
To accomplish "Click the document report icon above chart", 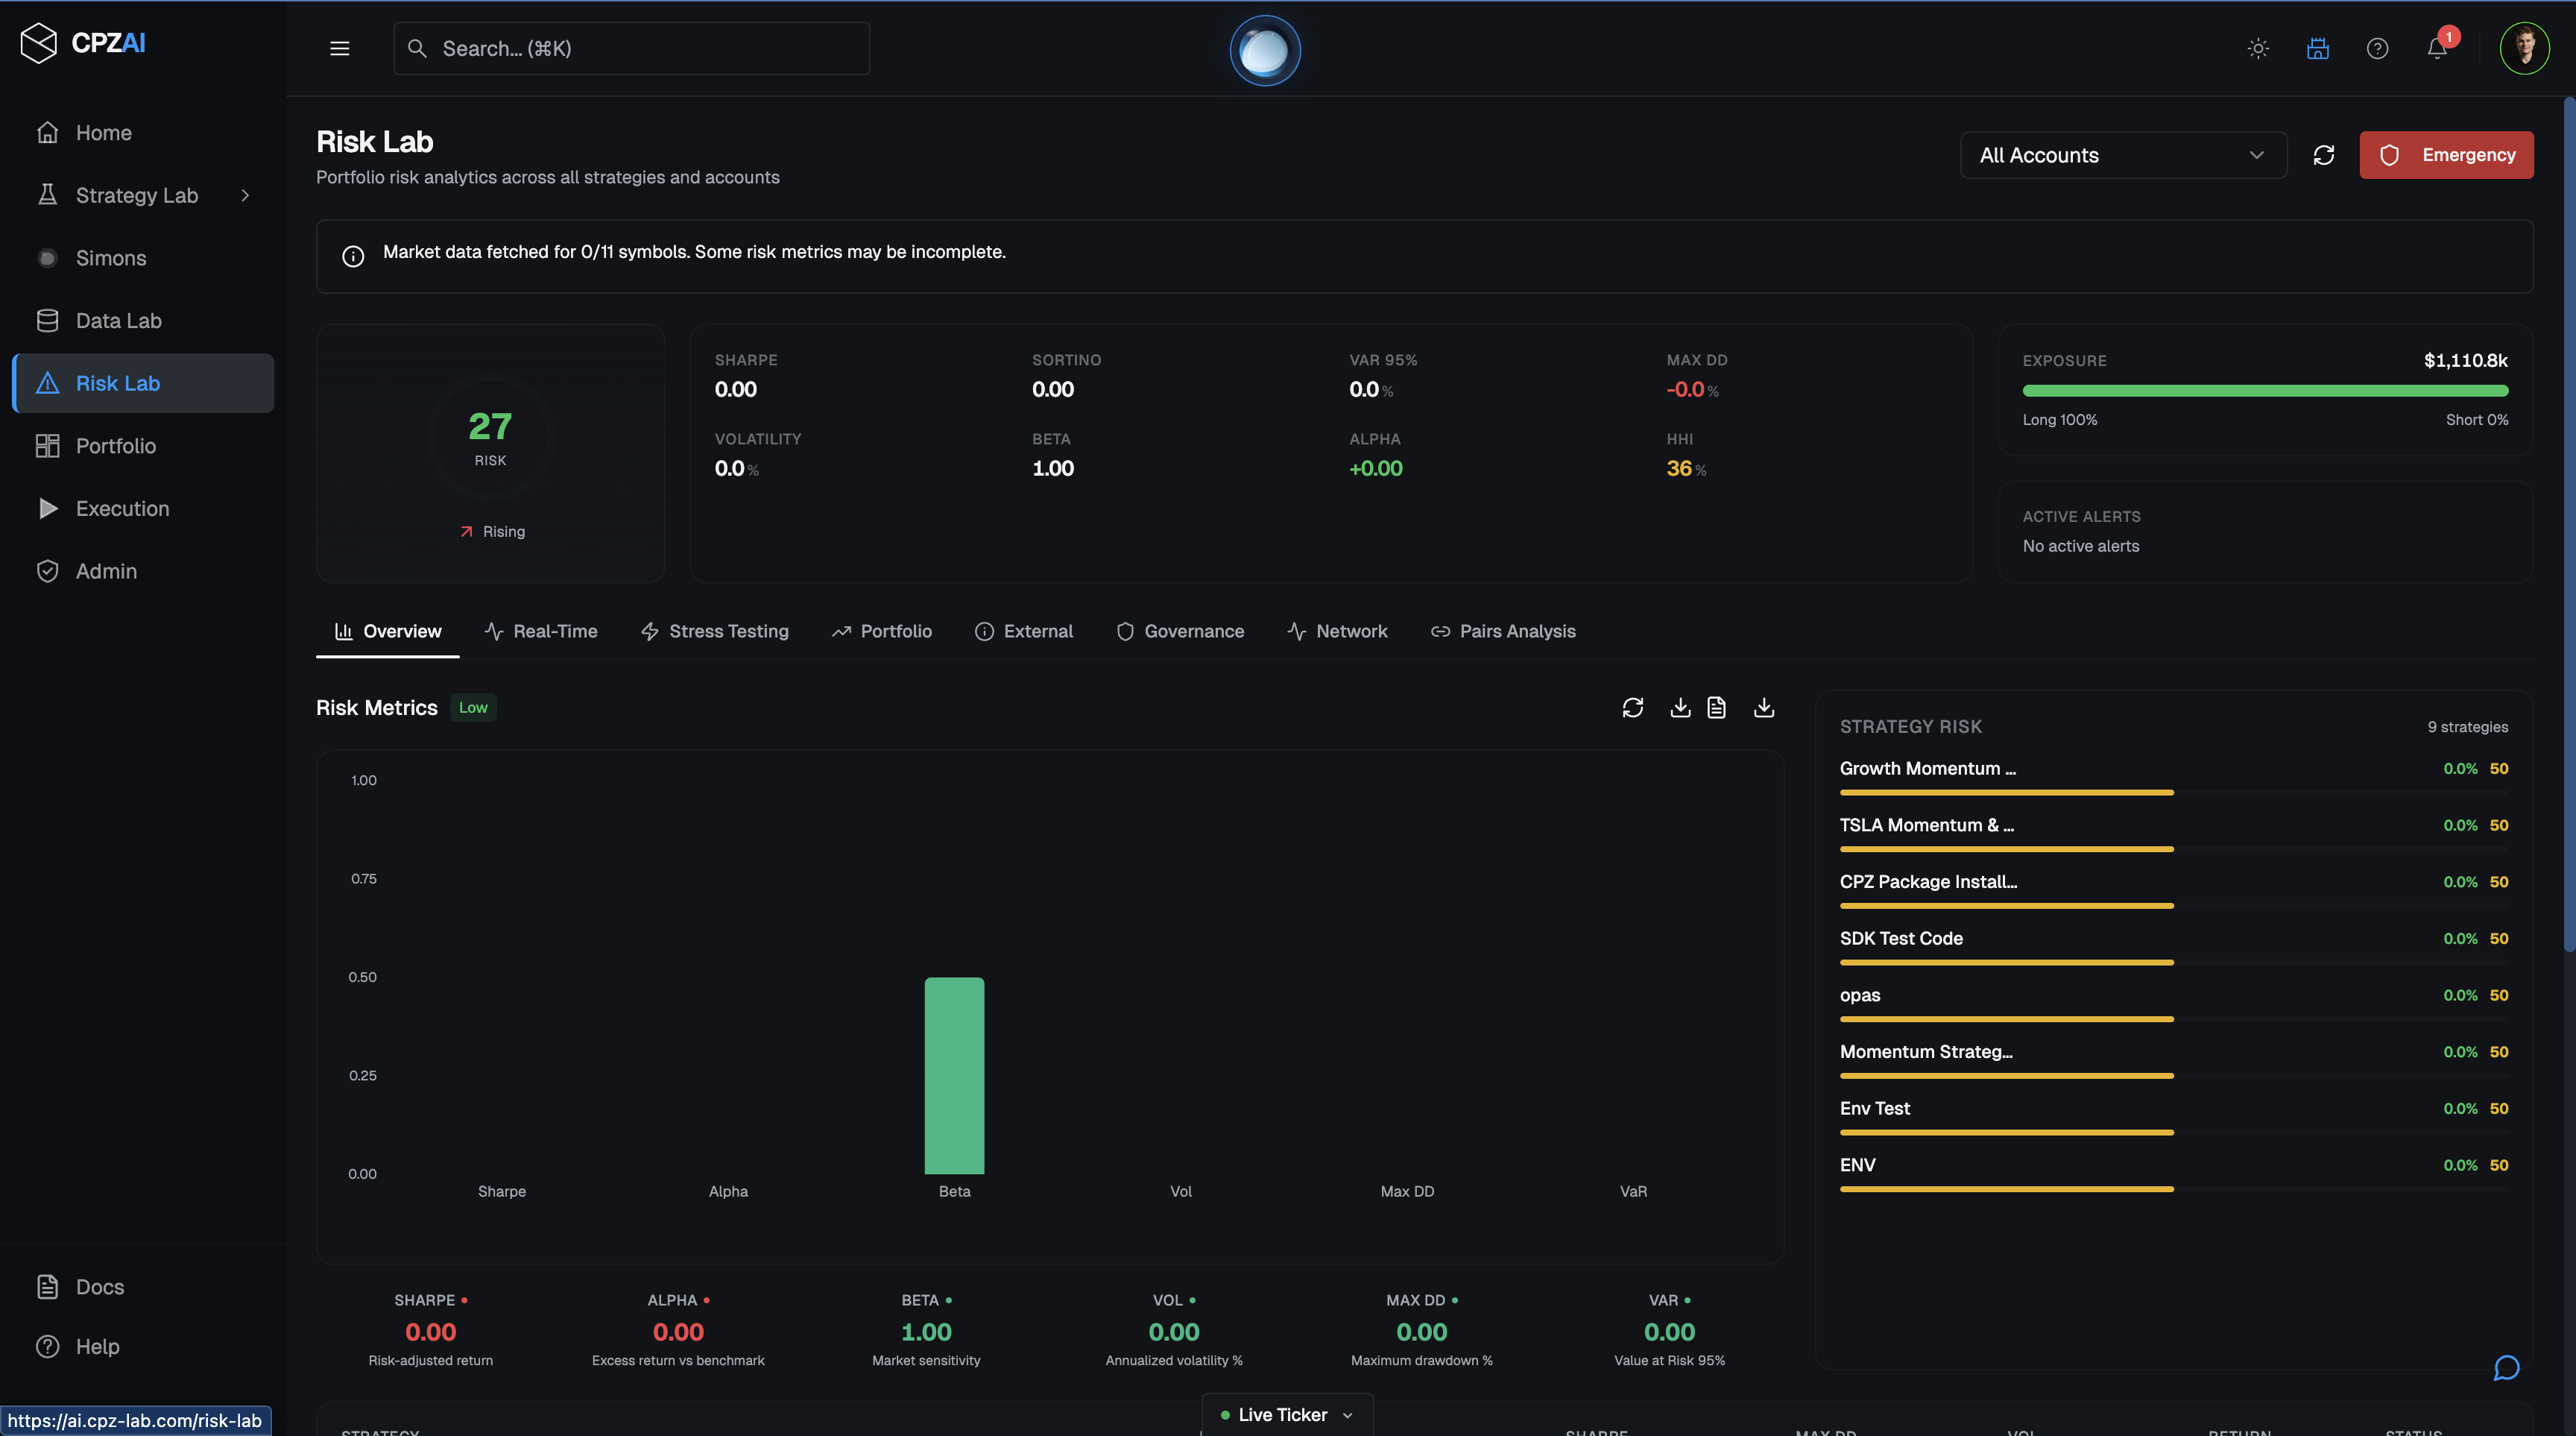I will pyautogui.click(x=1716, y=708).
